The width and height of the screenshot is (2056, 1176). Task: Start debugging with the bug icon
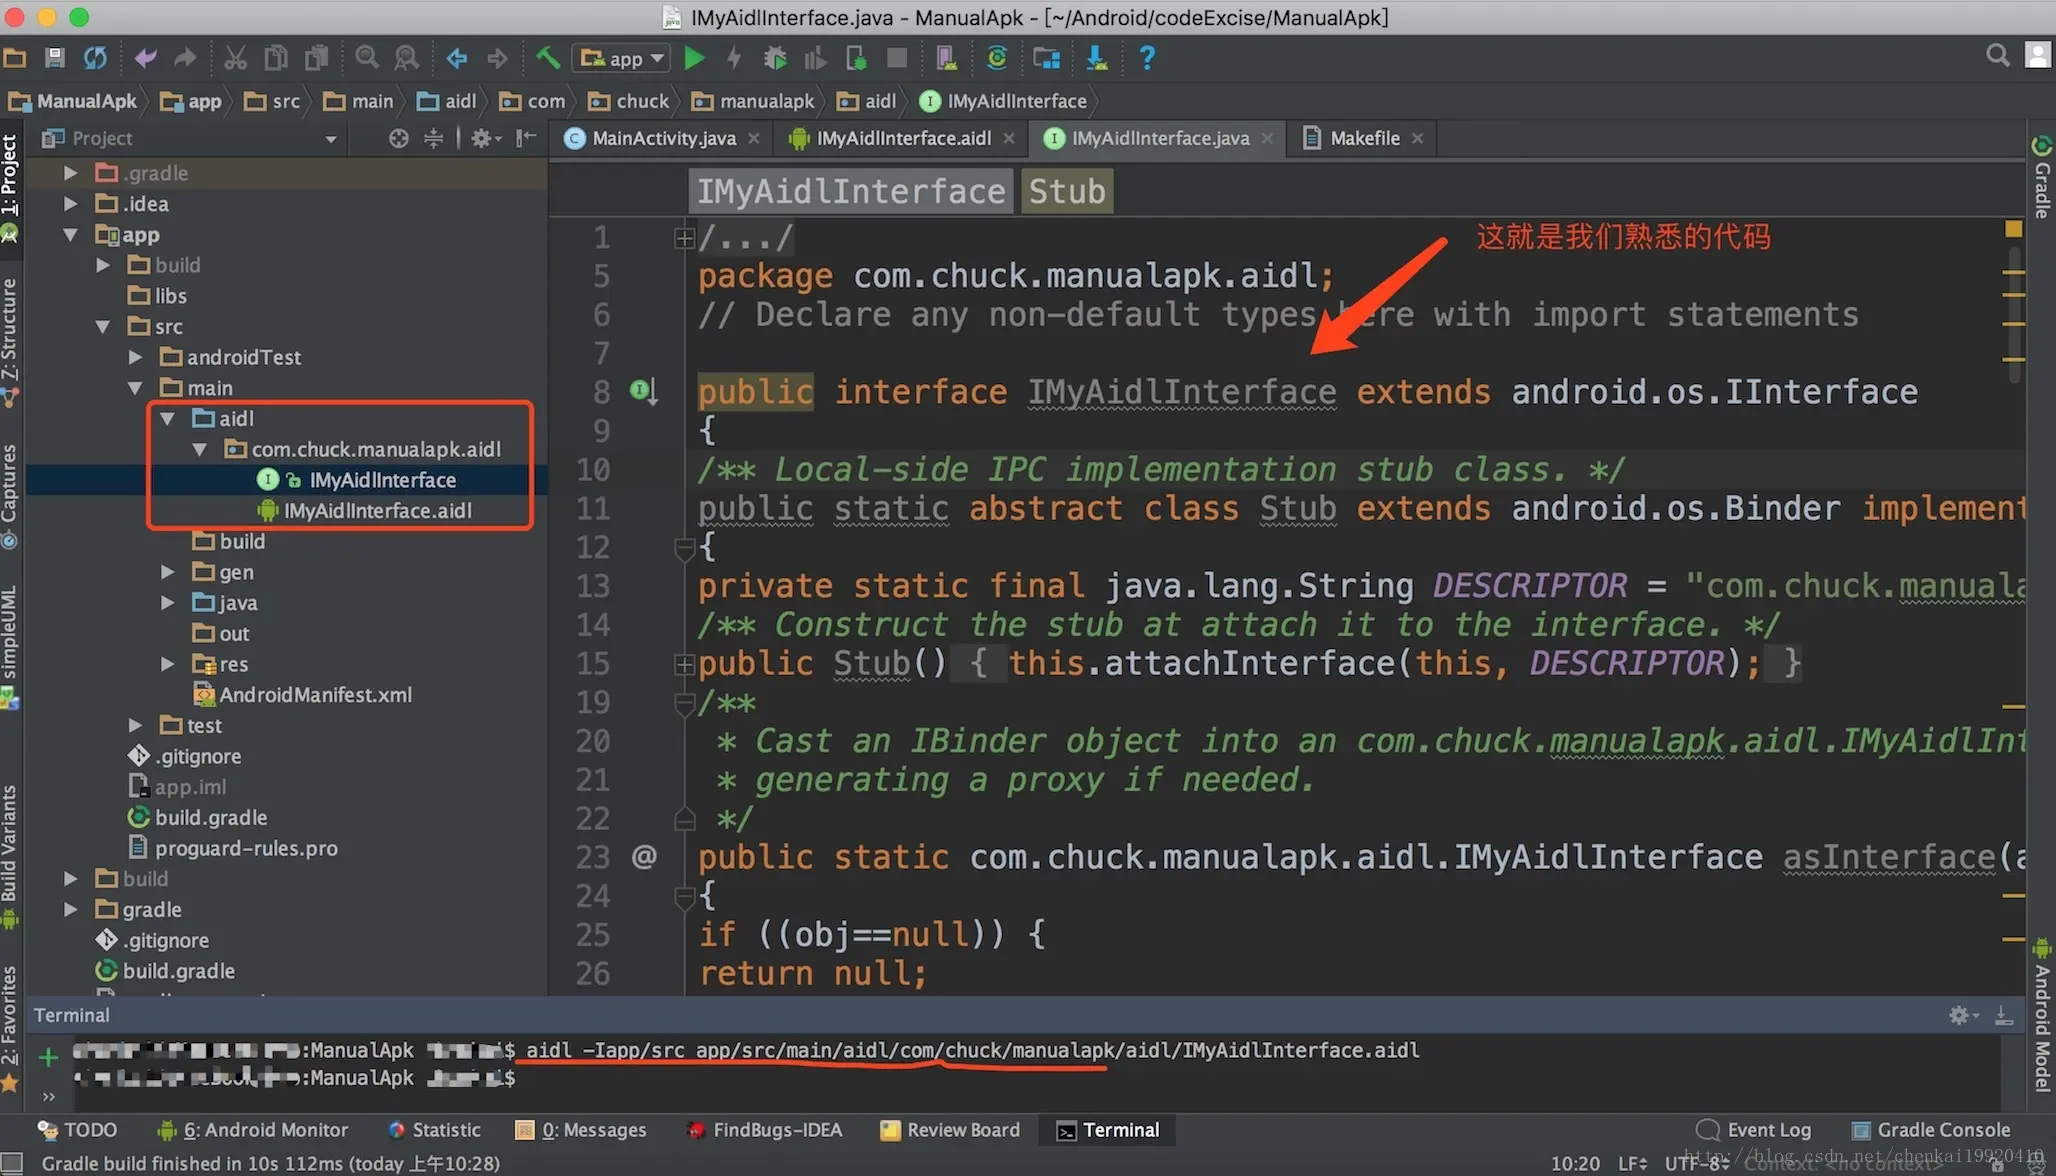(774, 58)
